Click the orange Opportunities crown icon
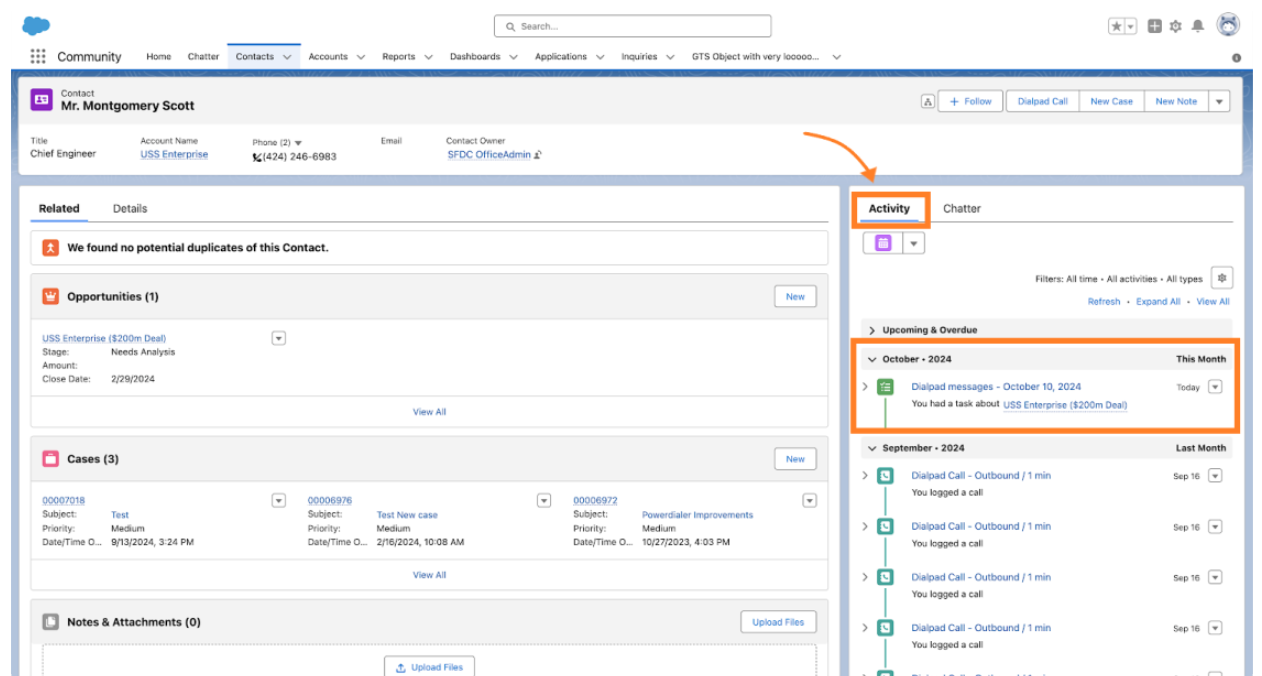This screenshot has height=676, width=1262. pyautogui.click(x=51, y=296)
